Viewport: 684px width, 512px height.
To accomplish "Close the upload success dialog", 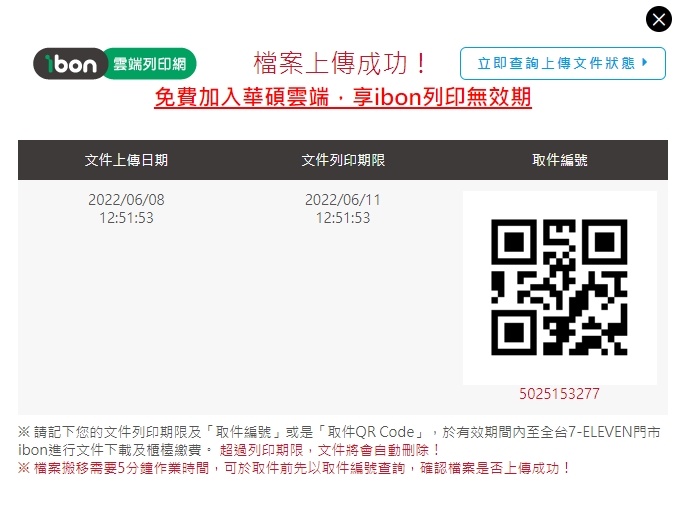I will pyautogui.click(x=658, y=19).
